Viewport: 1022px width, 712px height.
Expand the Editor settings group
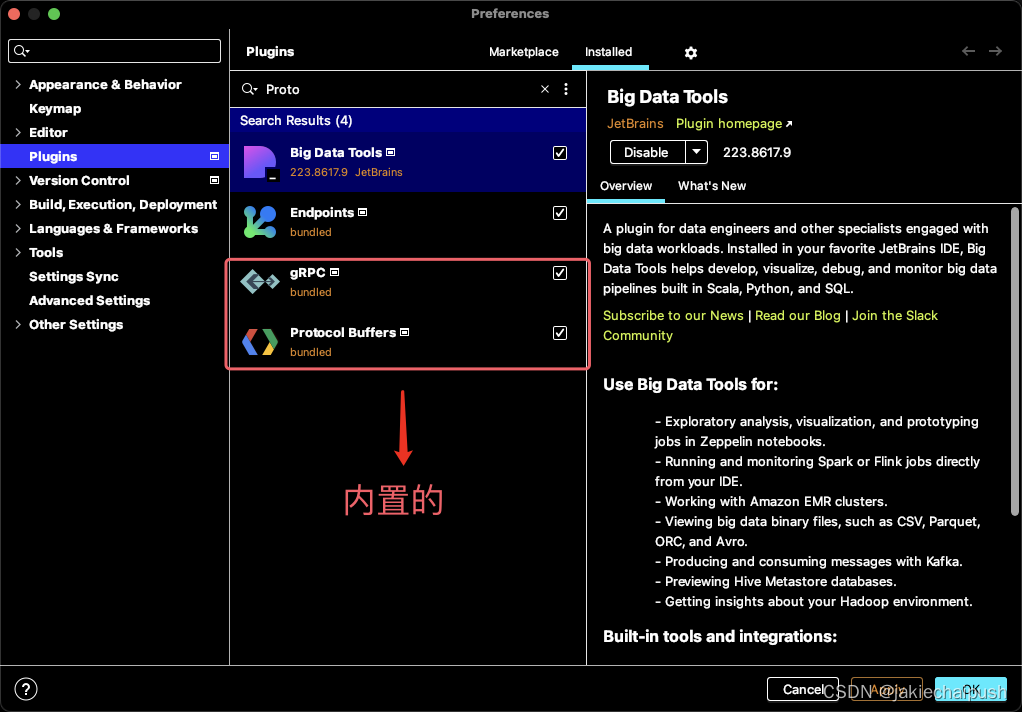(18, 132)
